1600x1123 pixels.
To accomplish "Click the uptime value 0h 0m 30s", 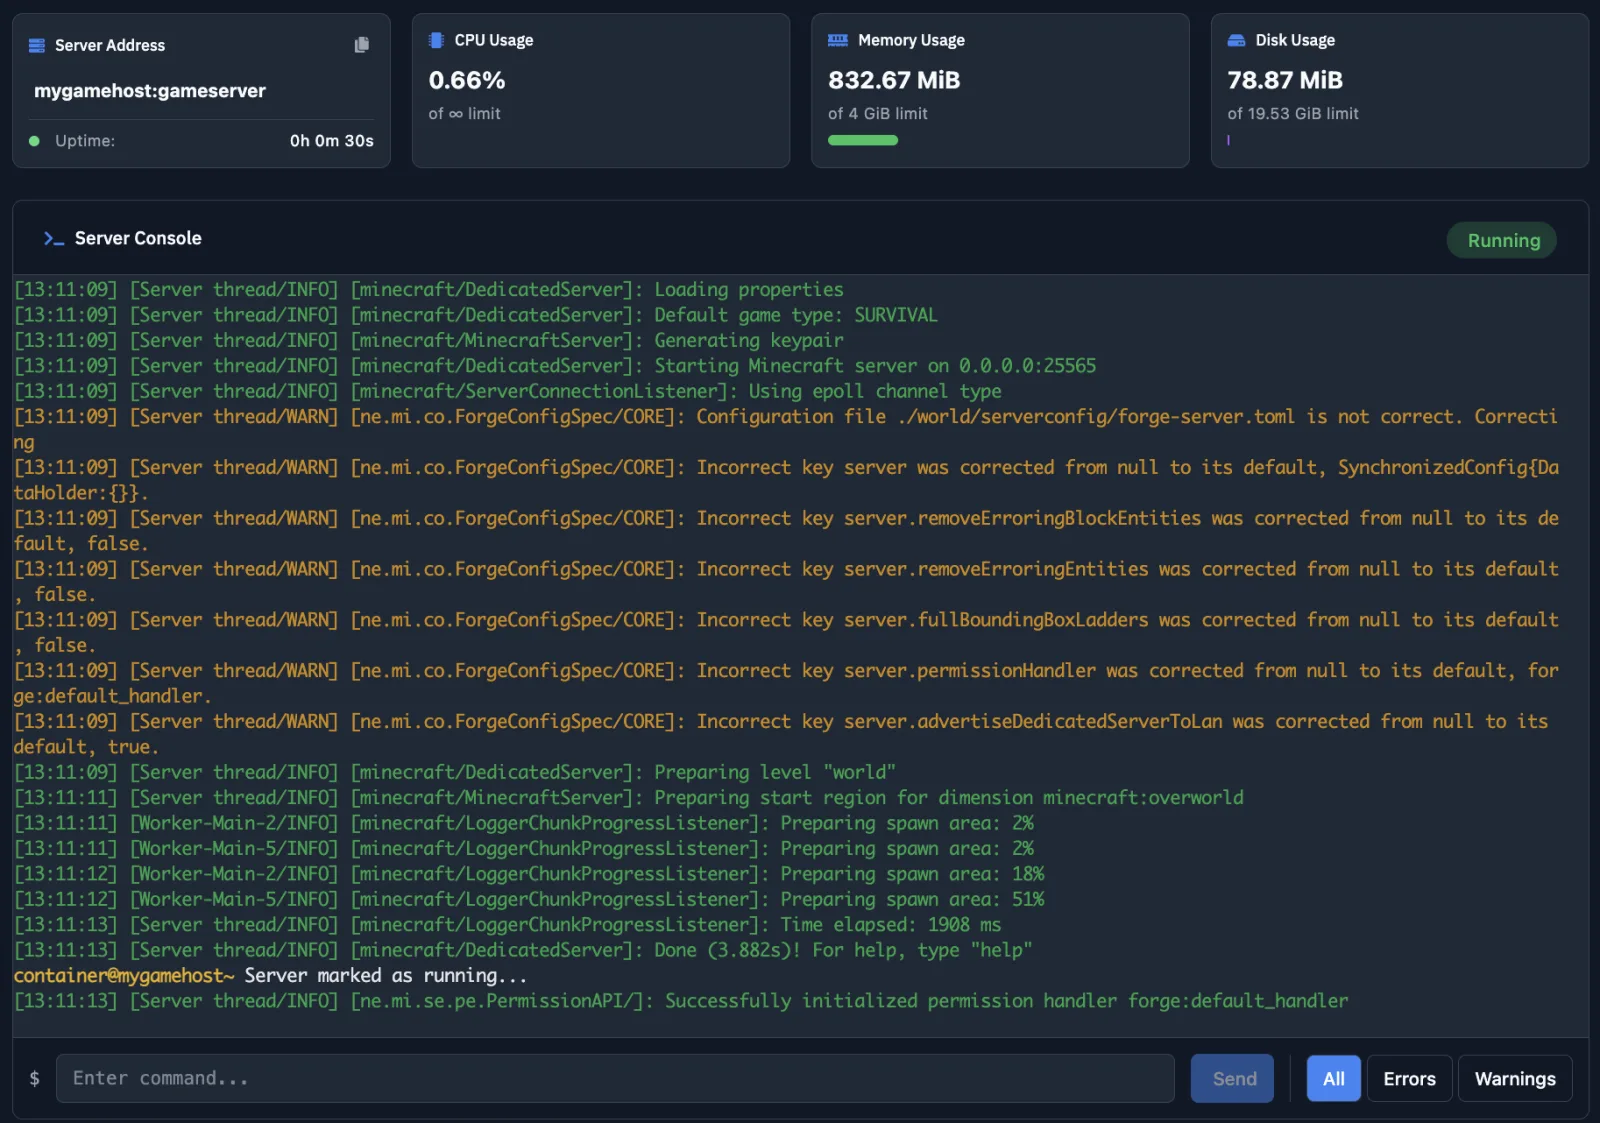I will click(331, 141).
